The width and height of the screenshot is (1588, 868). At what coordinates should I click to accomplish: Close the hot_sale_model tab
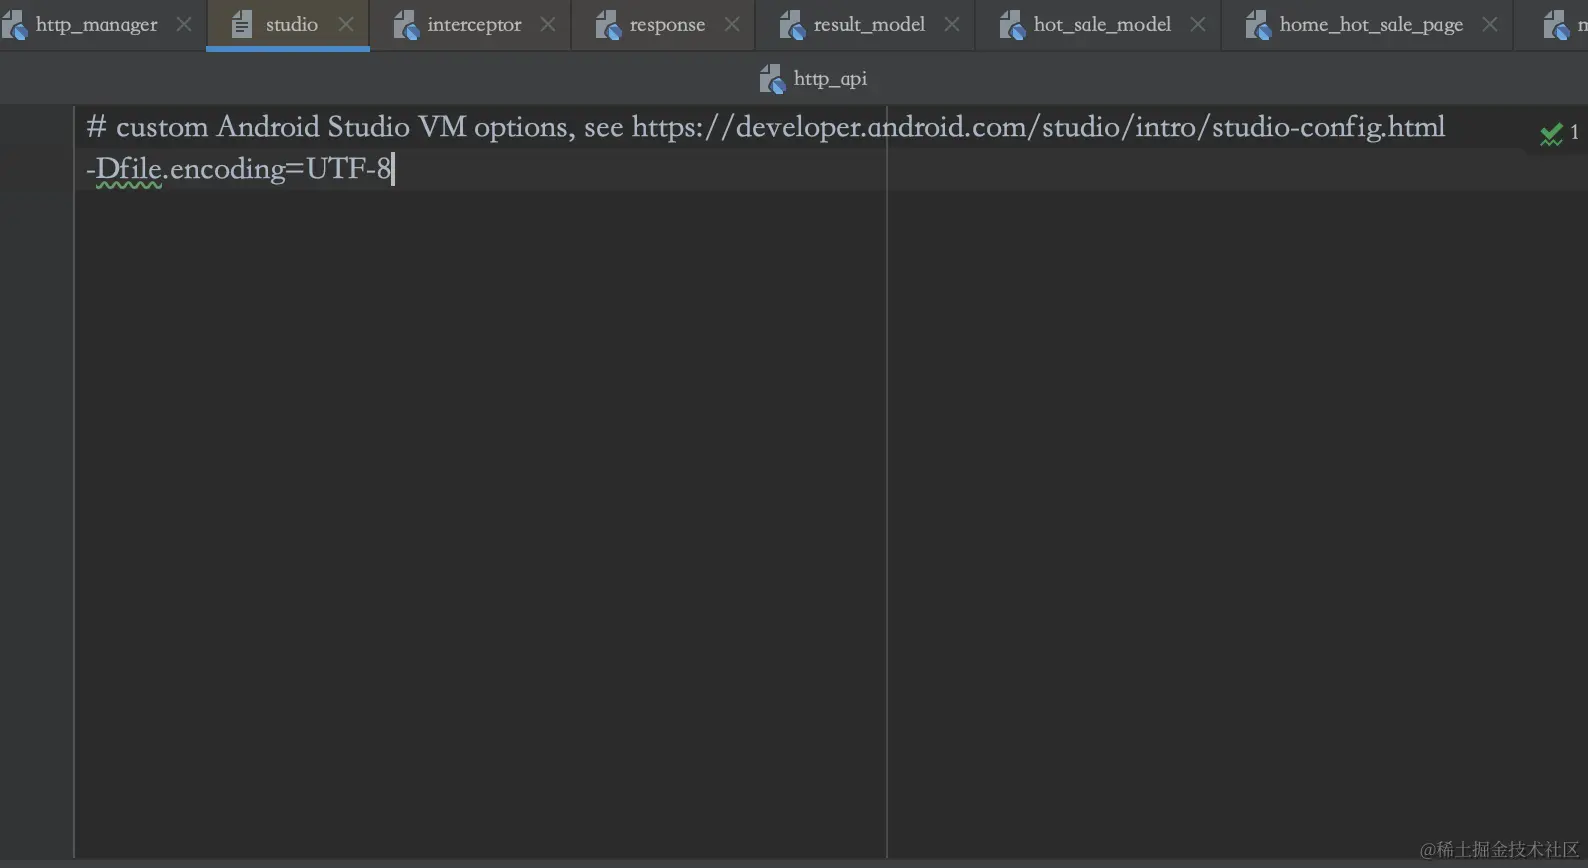coord(1198,24)
